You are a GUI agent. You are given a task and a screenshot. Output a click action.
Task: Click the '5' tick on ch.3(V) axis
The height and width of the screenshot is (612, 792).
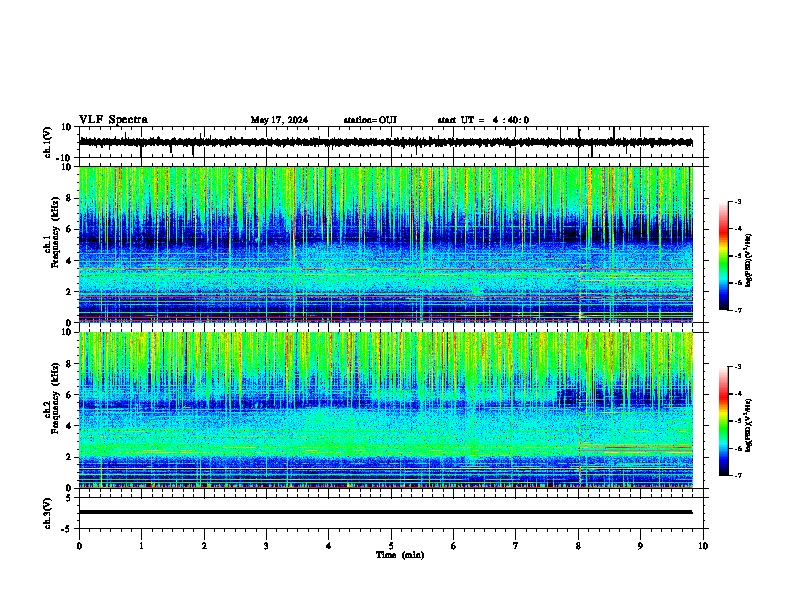pyautogui.click(x=70, y=497)
